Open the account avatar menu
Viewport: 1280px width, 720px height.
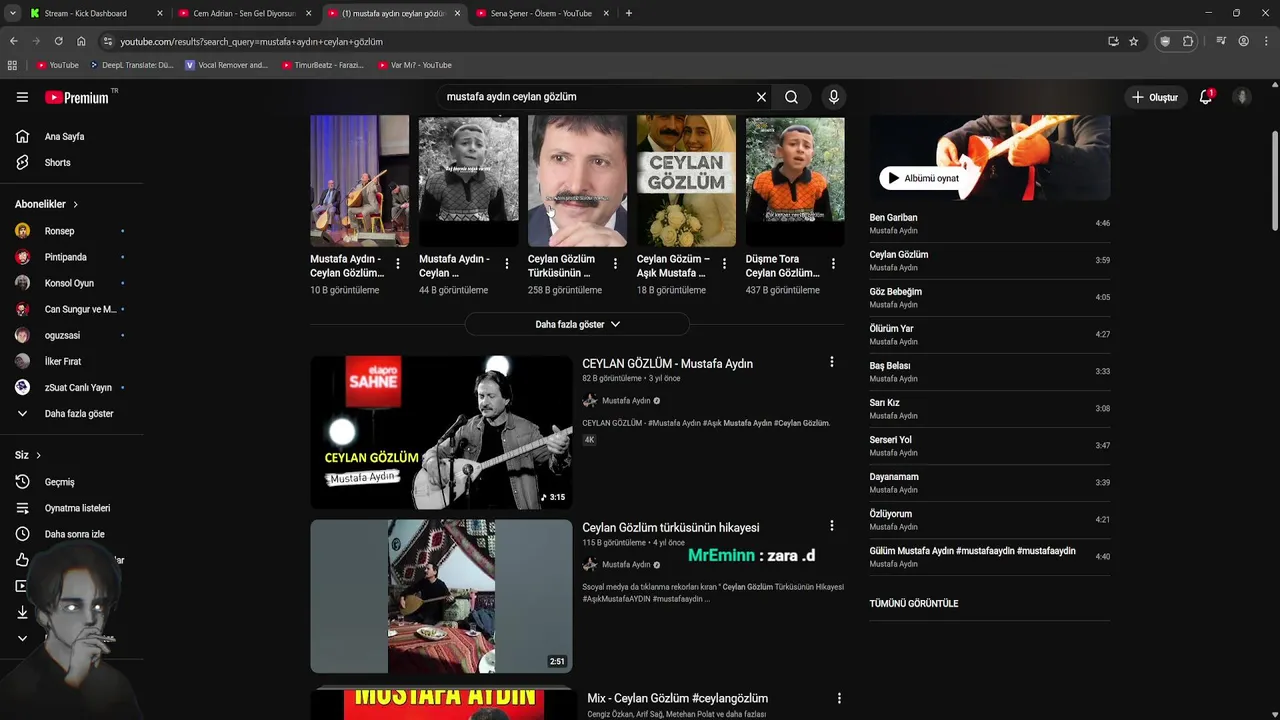click(x=1242, y=97)
